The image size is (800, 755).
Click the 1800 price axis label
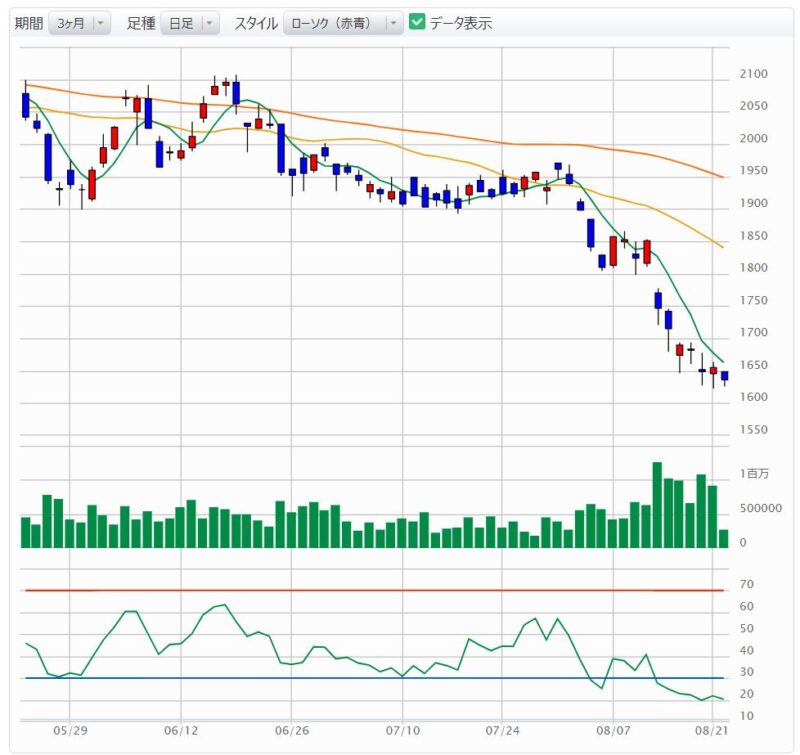click(x=754, y=267)
